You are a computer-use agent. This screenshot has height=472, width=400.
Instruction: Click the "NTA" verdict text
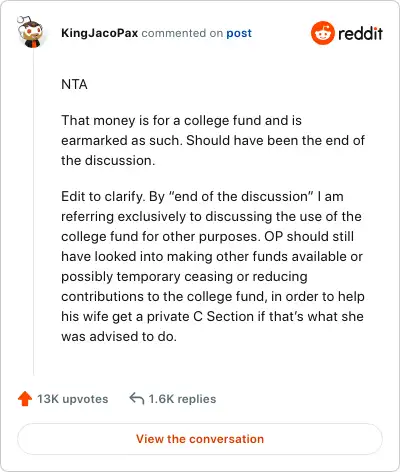tap(74, 85)
